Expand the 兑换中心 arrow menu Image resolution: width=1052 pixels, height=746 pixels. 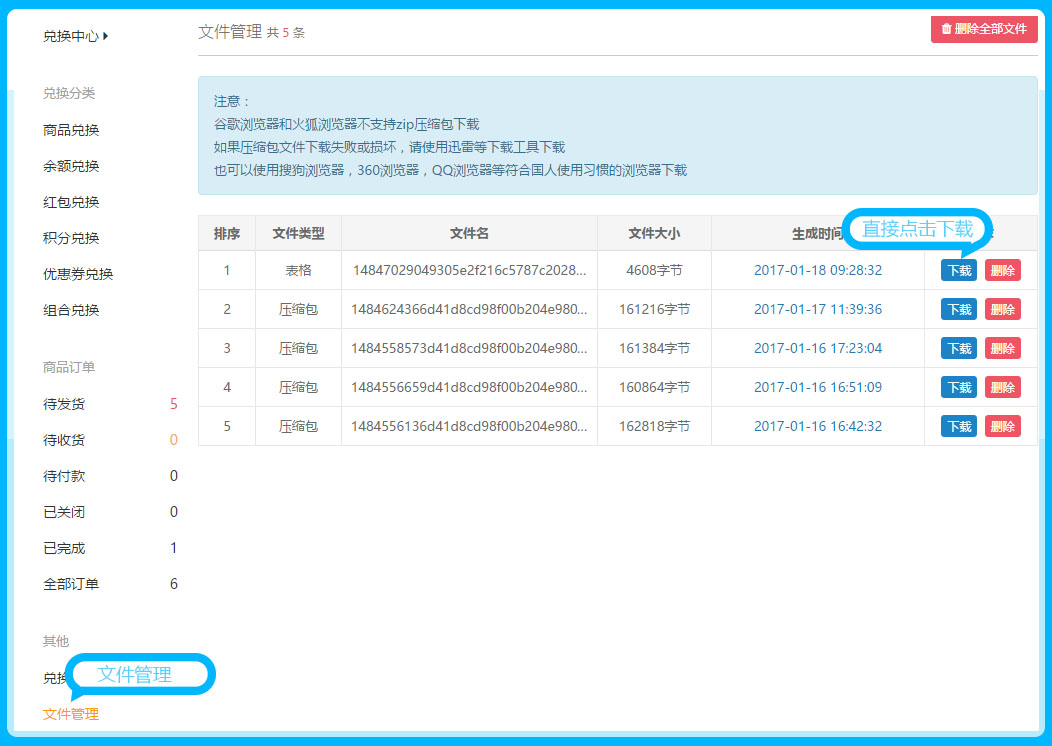tap(75, 36)
